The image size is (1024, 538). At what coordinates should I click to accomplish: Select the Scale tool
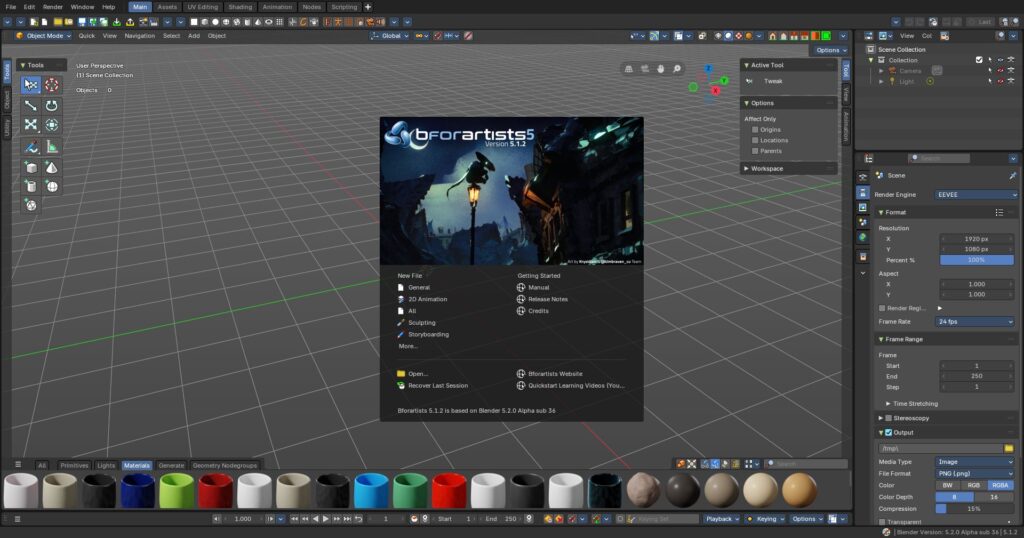click(x=31, y=125)
